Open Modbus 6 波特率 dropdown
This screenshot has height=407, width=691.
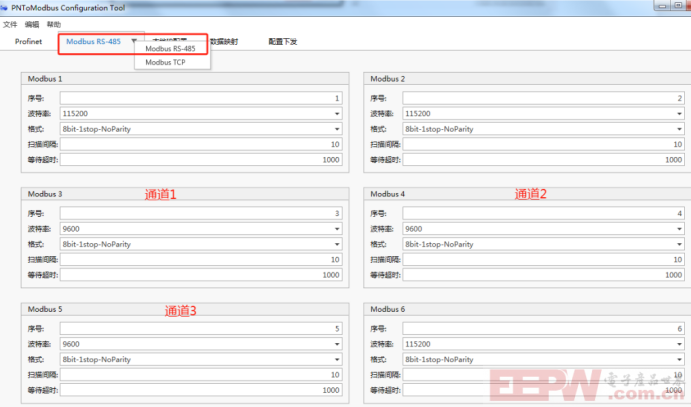544,344
